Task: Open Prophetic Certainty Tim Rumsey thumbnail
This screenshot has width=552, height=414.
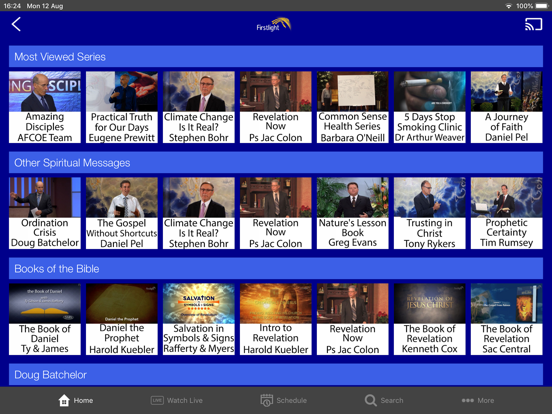Action: tap(507, 213)
